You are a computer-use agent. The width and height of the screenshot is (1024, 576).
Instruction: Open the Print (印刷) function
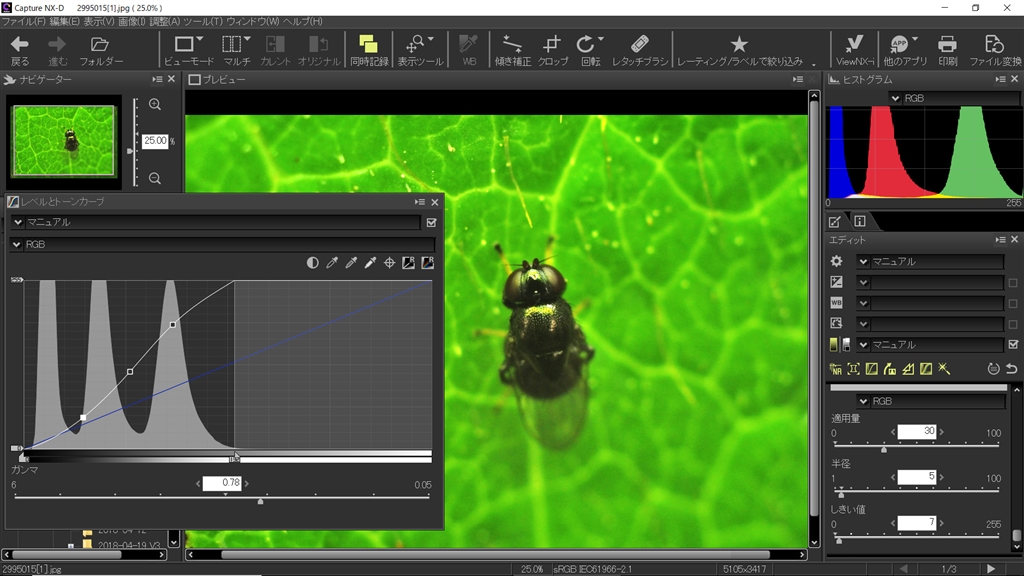(947, 49)
